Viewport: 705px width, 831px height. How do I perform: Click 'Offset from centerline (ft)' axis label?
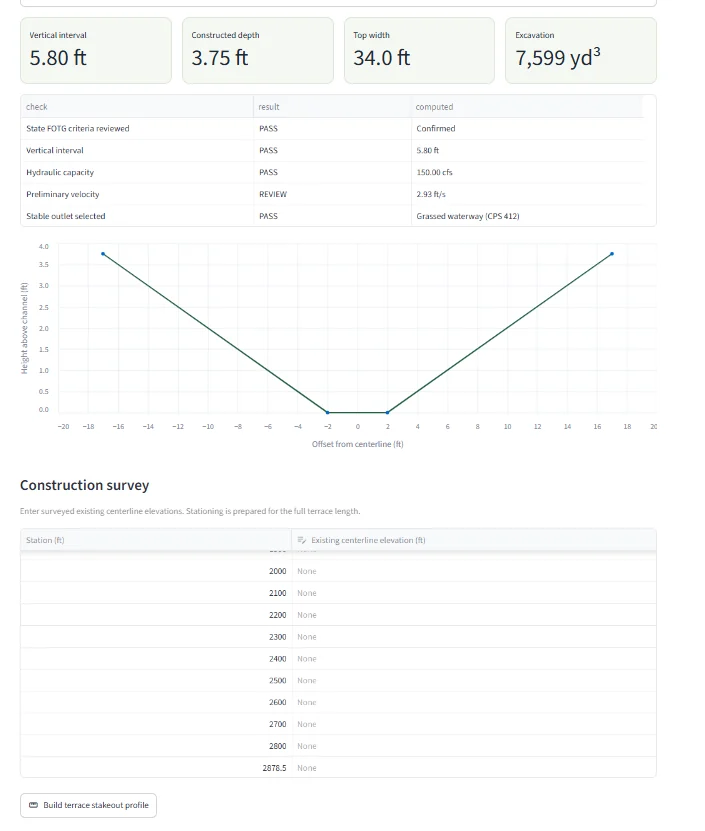[358, 444]
